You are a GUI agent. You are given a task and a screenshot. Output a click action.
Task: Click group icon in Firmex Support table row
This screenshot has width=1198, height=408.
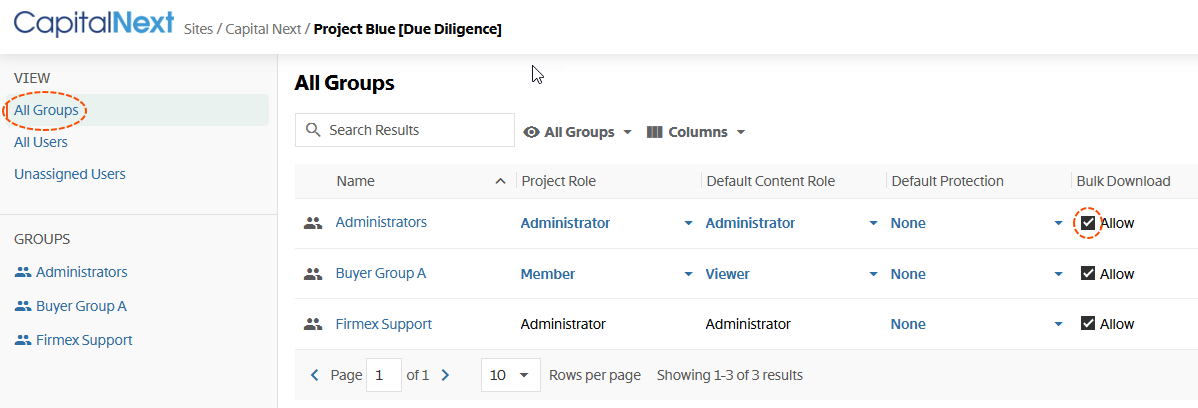point(312,324)
